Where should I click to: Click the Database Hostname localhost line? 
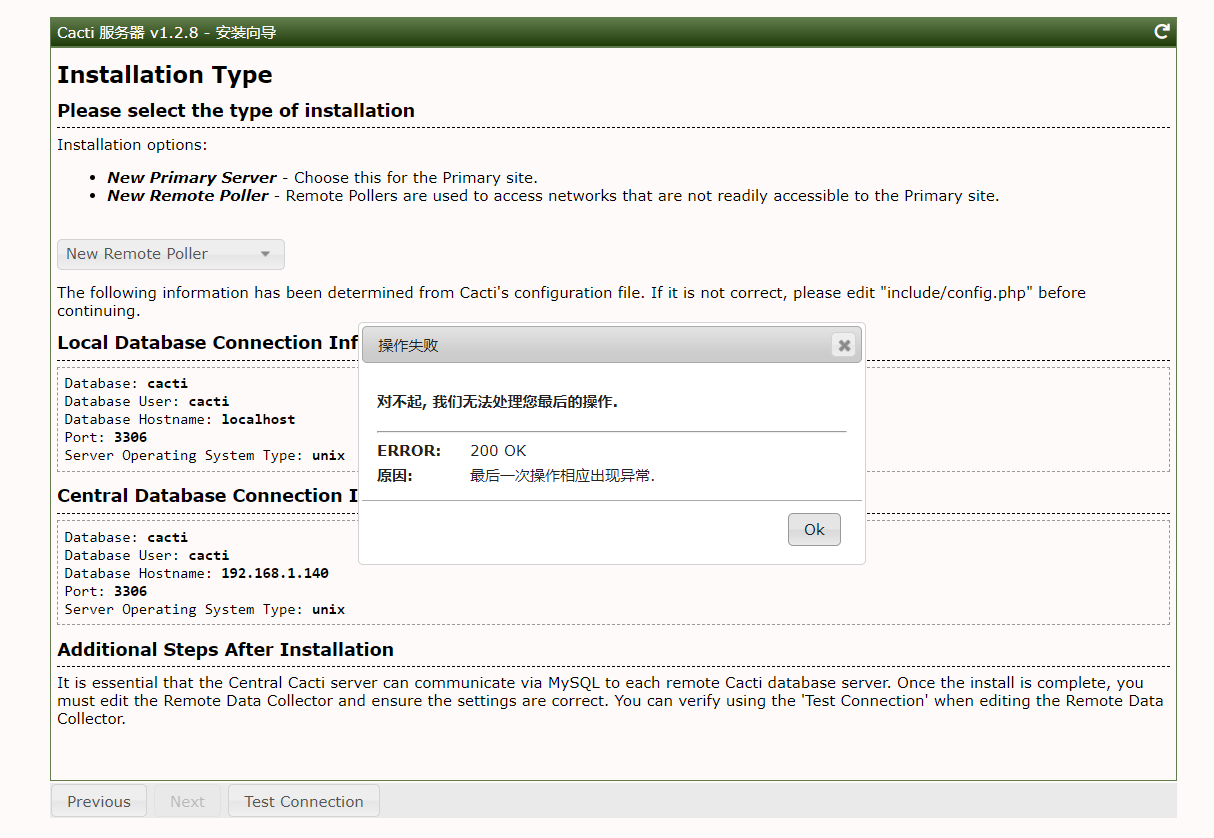pyautogui.click(x=180, y=419)
